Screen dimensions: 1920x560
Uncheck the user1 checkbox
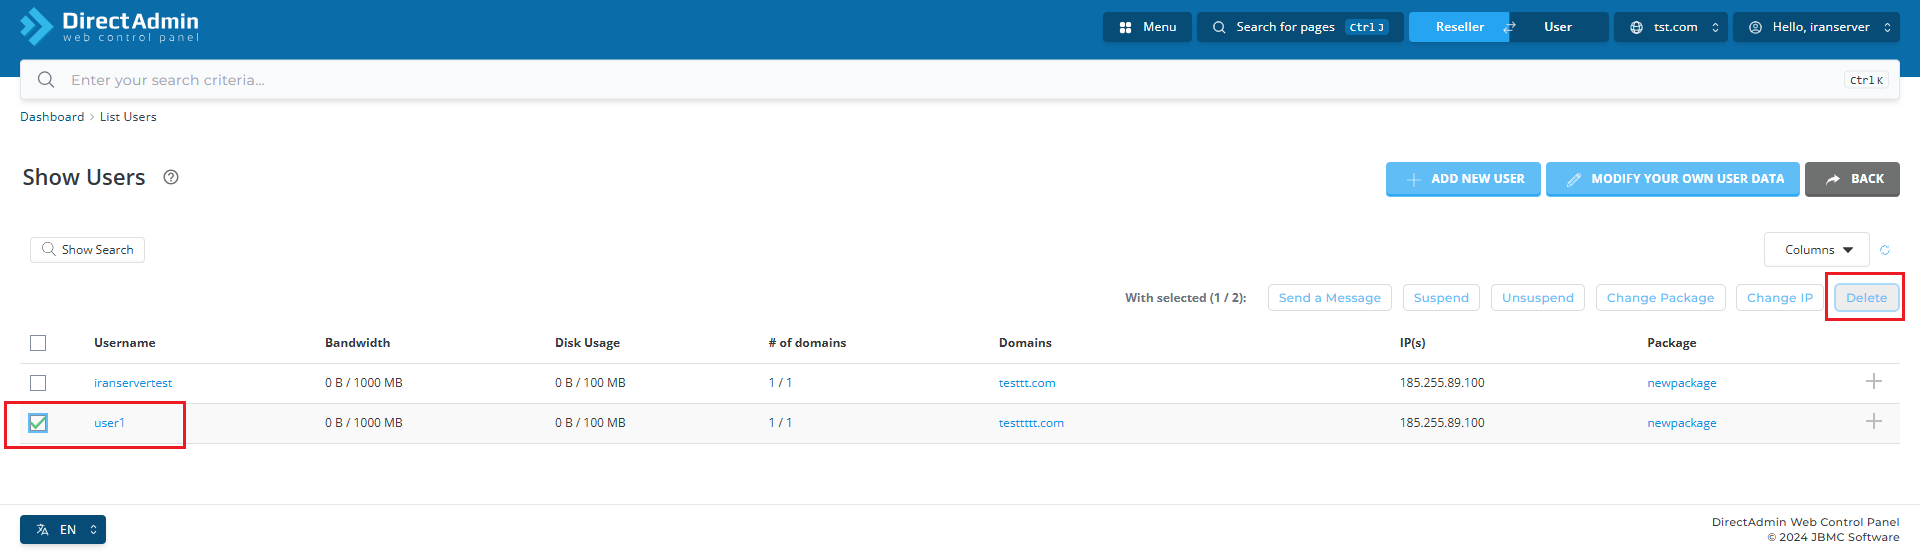[38, 423]
